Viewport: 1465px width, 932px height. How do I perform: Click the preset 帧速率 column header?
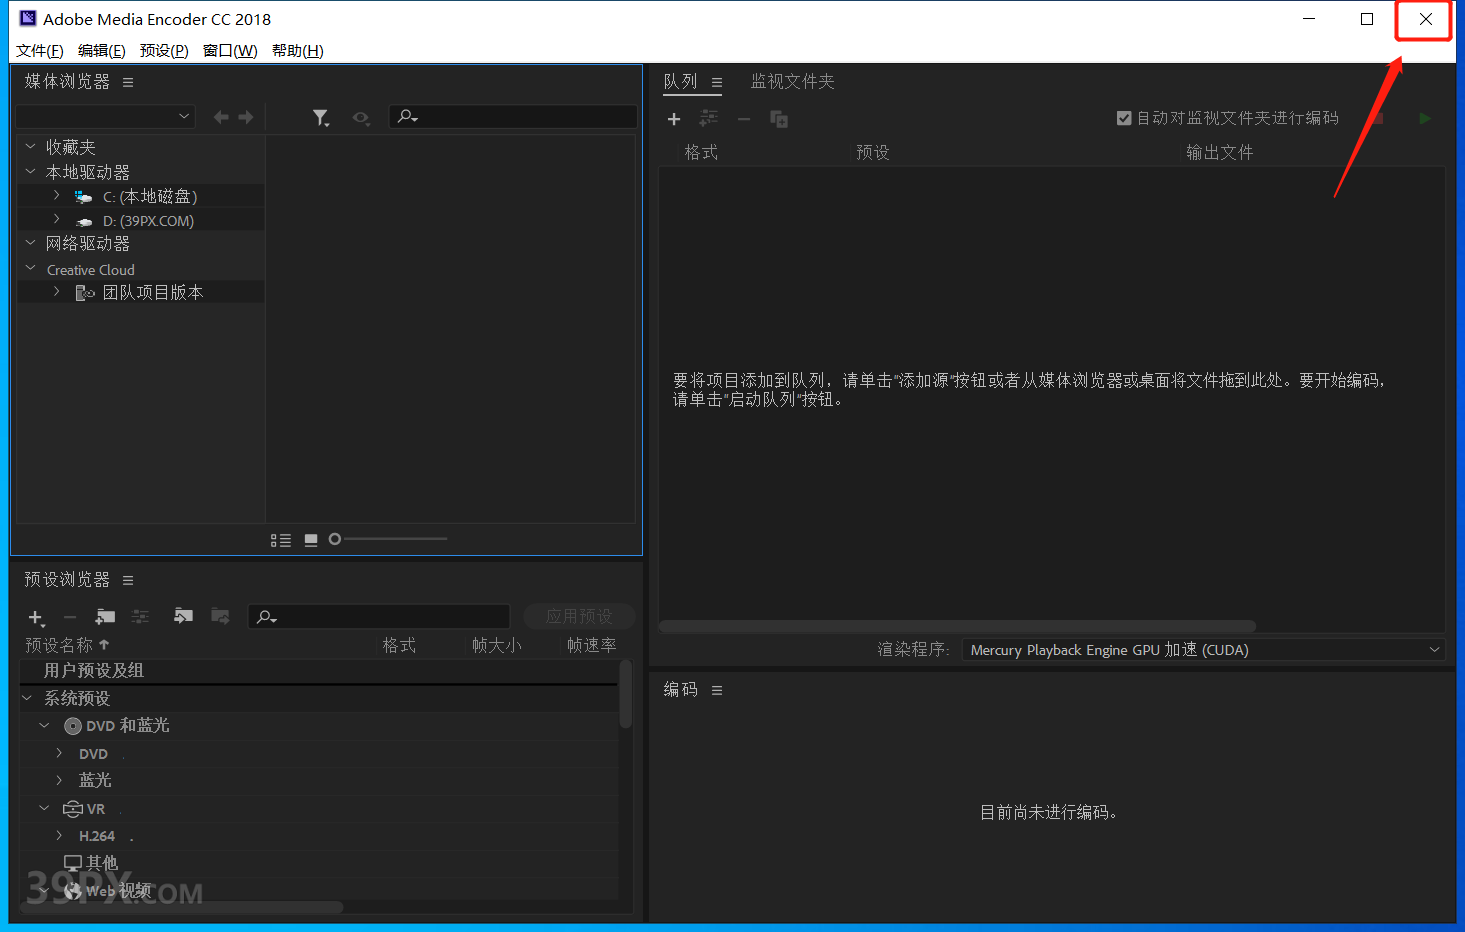592,646
